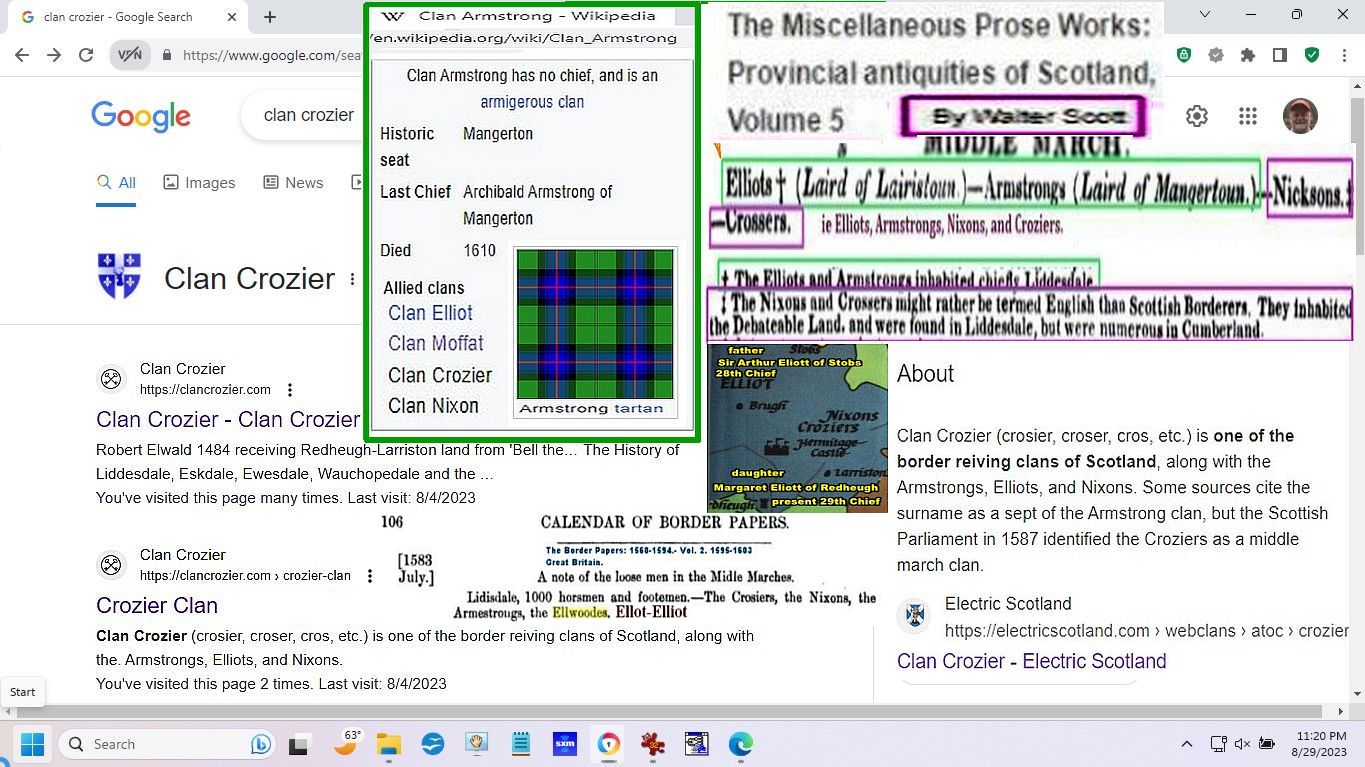Open Task View on the taskbar
This screenshot has height=767, width=1365.
pos(298,744)
